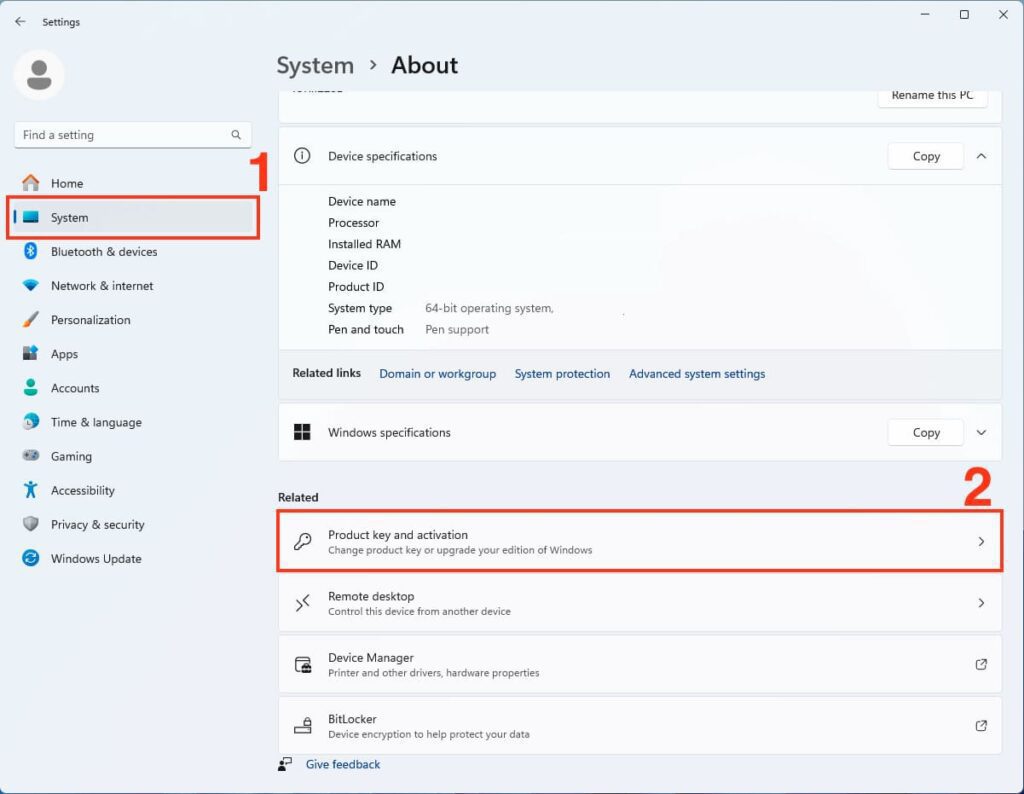Image resolution: width=1024 pixels, height=794 pixels.
Task: Select Apps in the sidebar menu
Action: point(64,354)
